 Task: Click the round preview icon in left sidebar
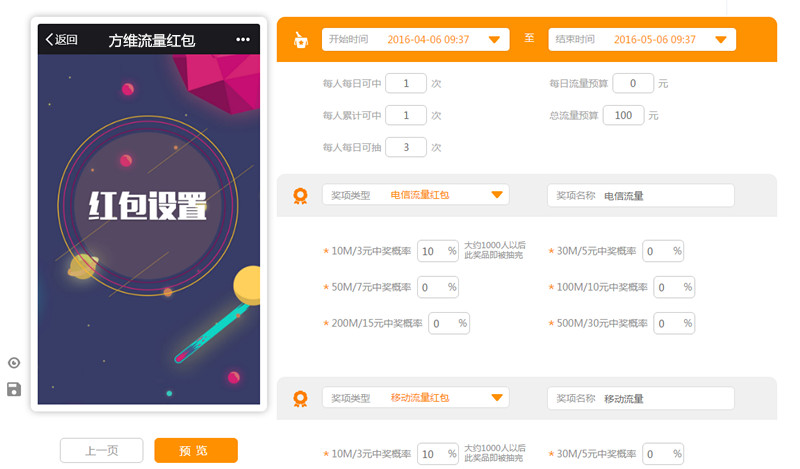click(x=14, y=363)
